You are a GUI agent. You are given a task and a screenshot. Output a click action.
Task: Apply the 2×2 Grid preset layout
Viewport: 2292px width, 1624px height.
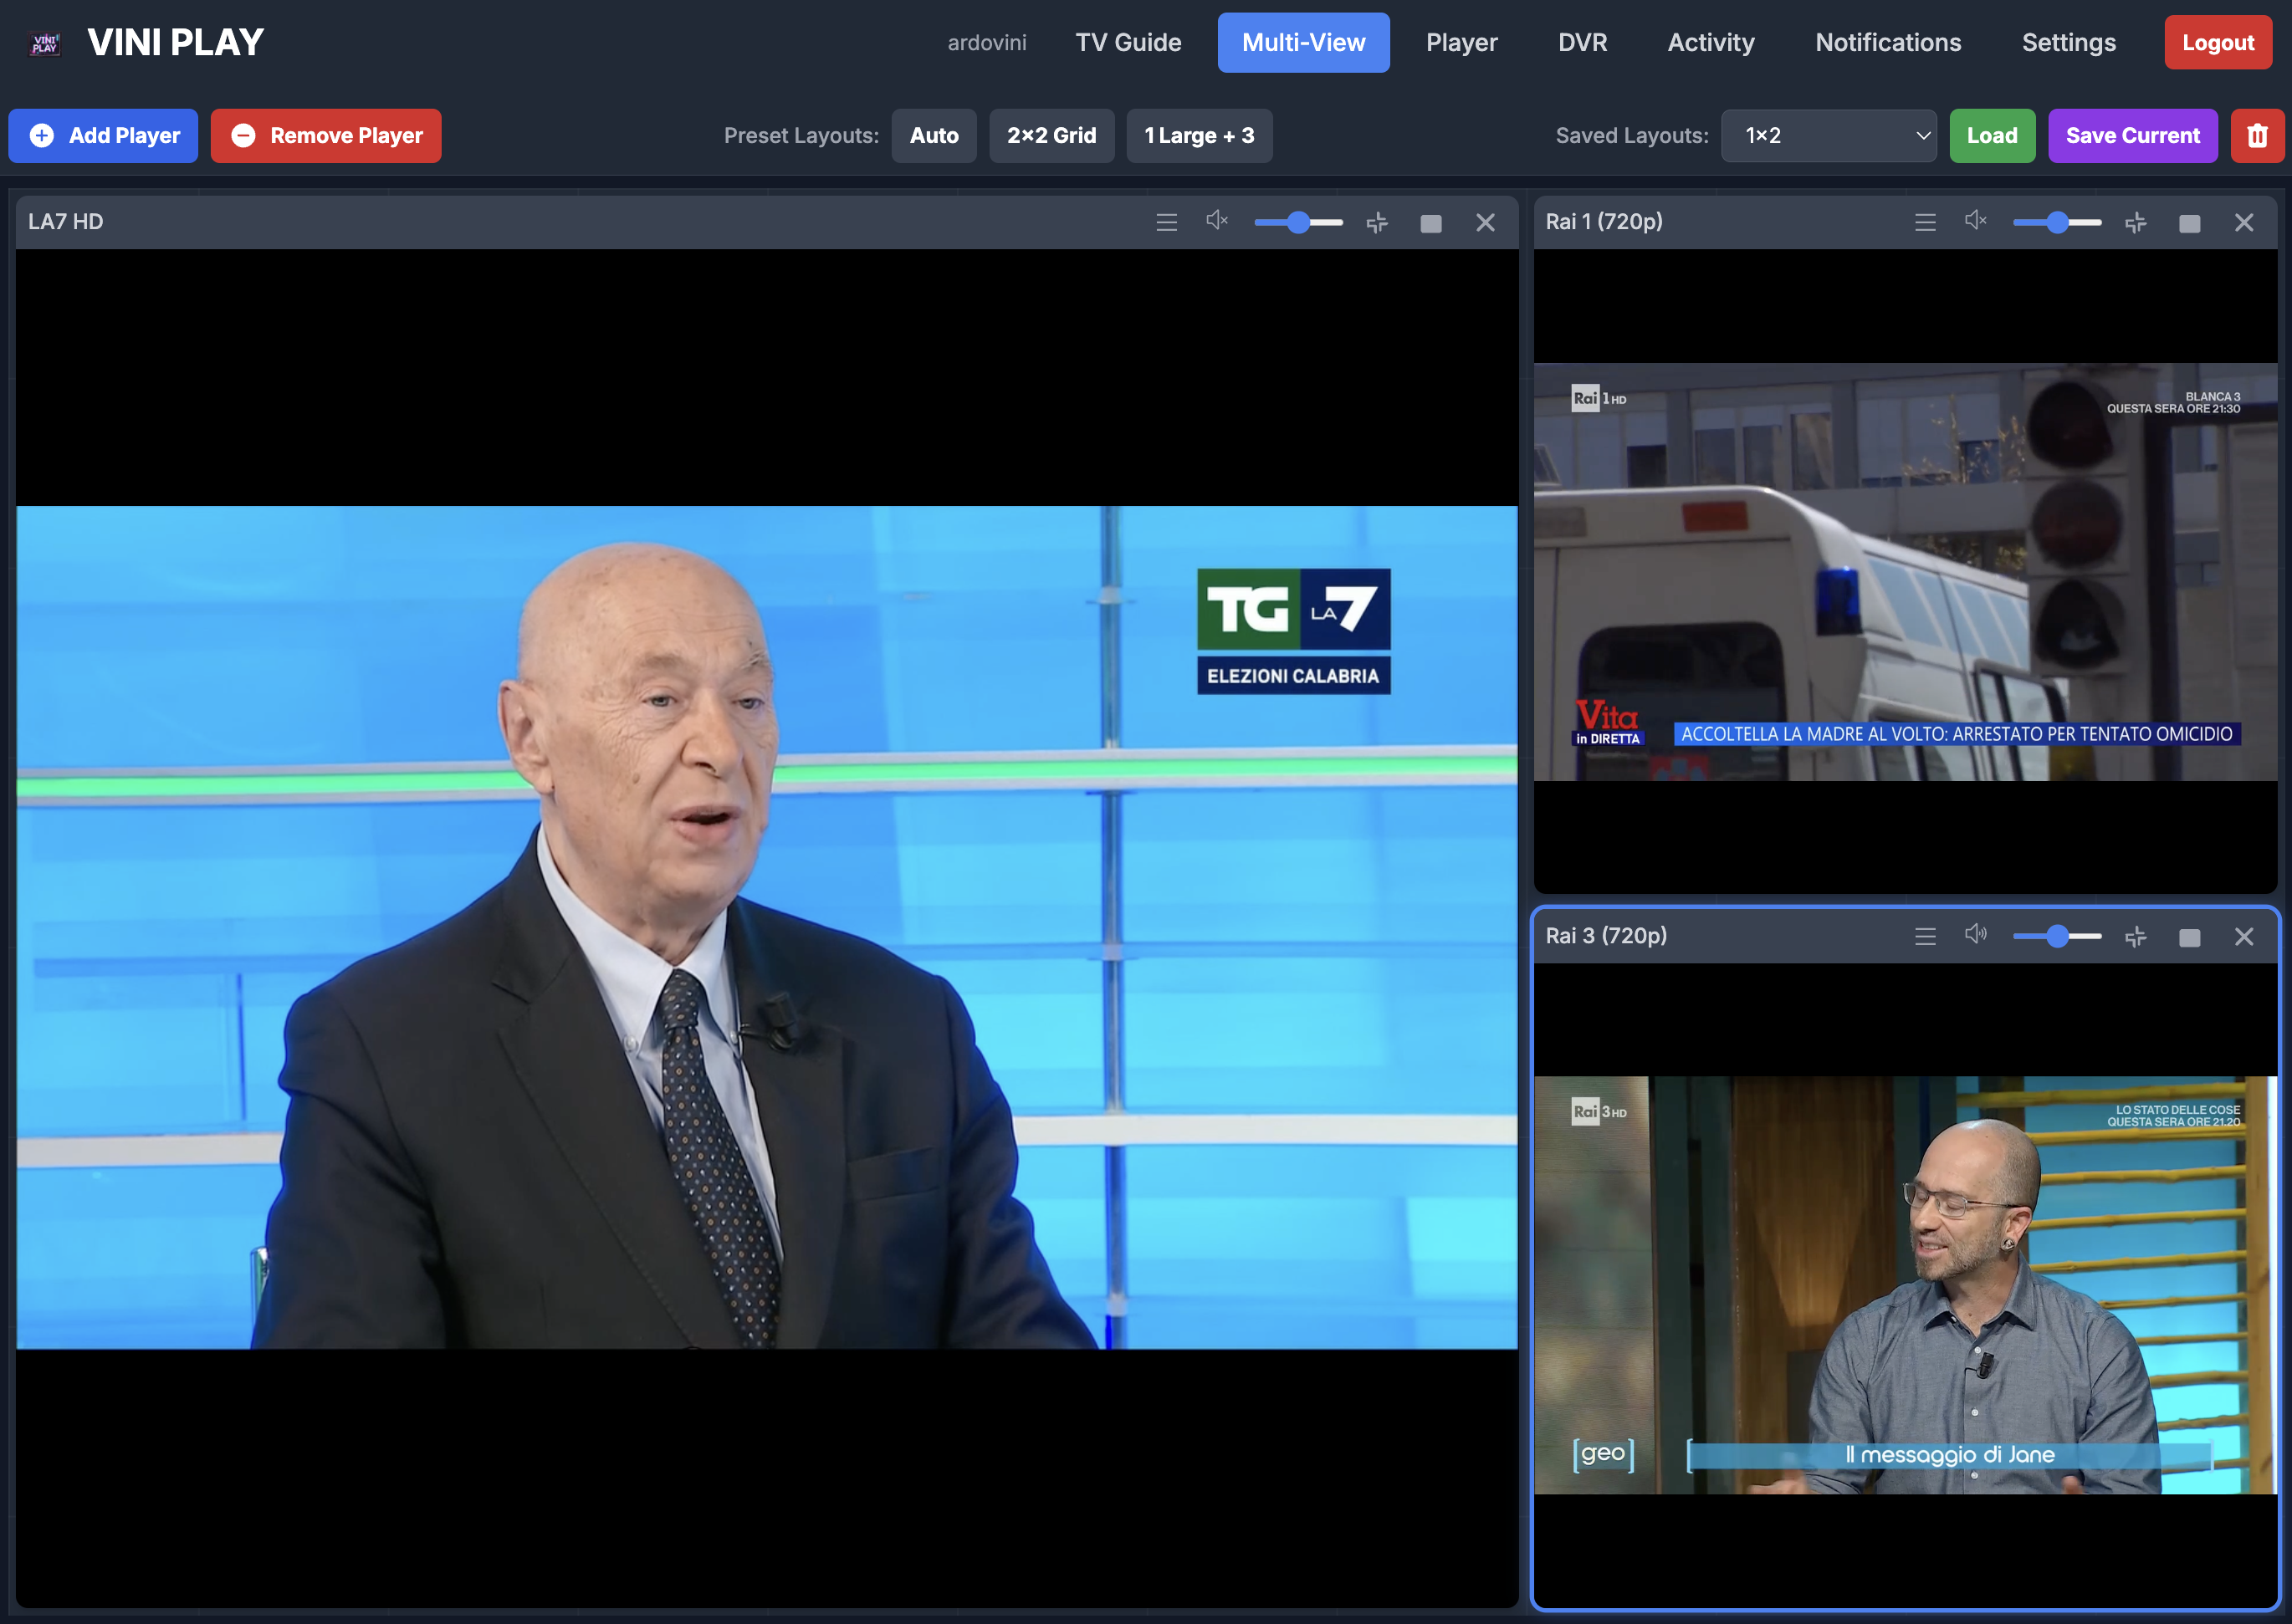click(x=1051, y=136)
